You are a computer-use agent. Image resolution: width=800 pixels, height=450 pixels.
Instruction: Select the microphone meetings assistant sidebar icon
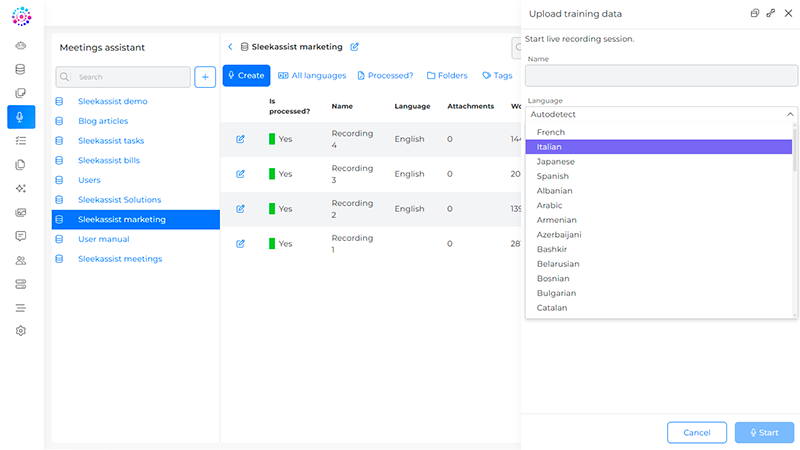coord(21,117)
